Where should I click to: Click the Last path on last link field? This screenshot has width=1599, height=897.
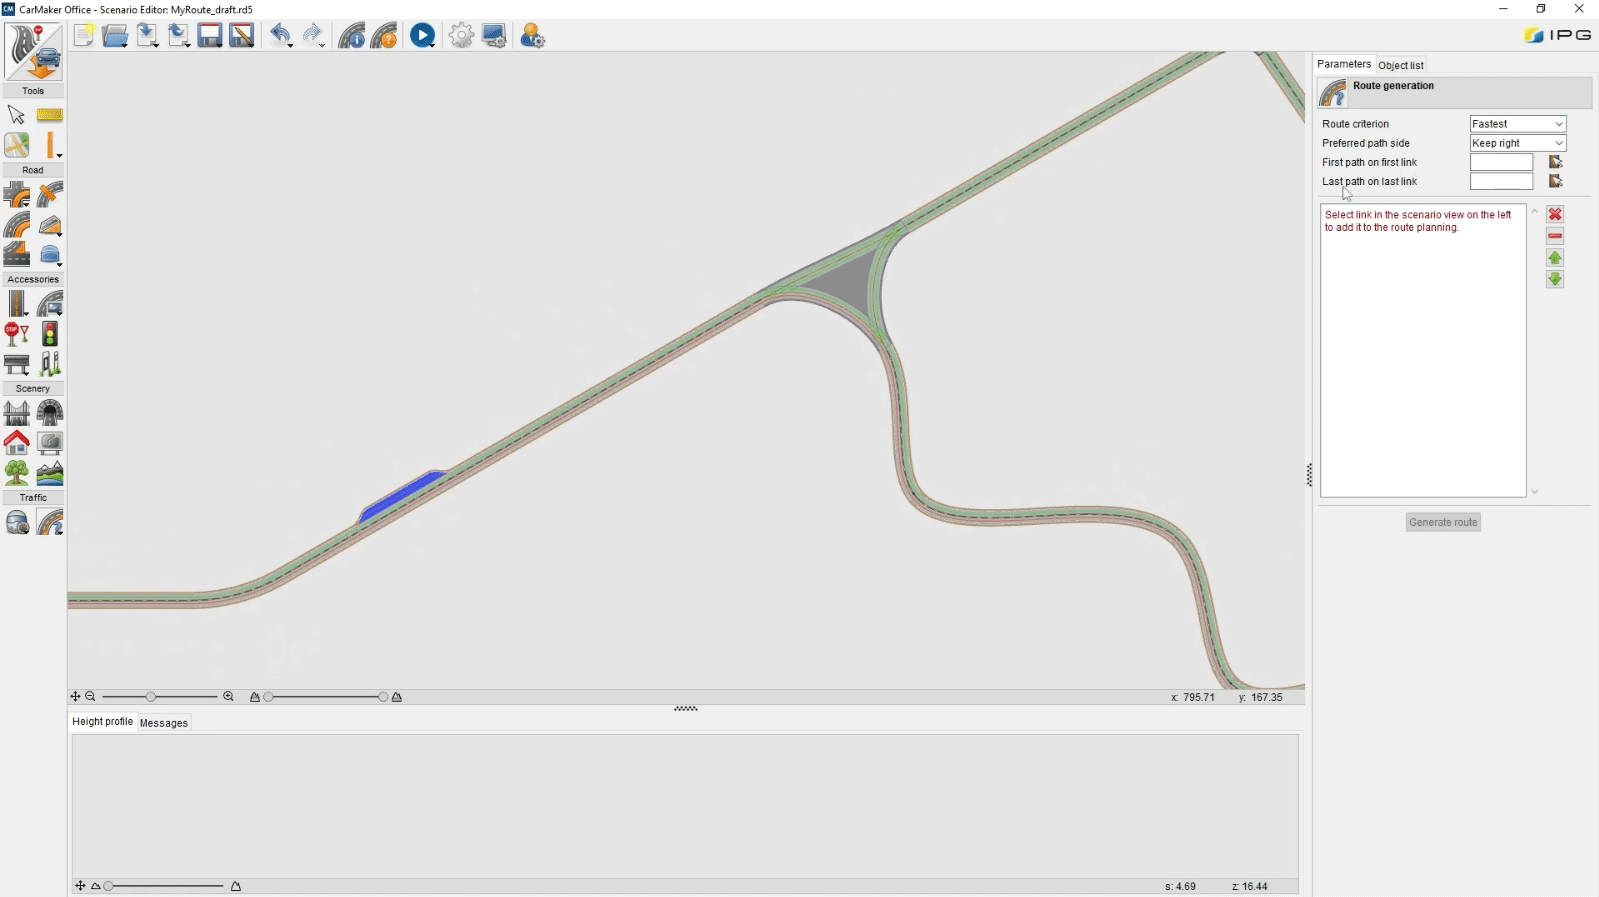[1502, 181]
